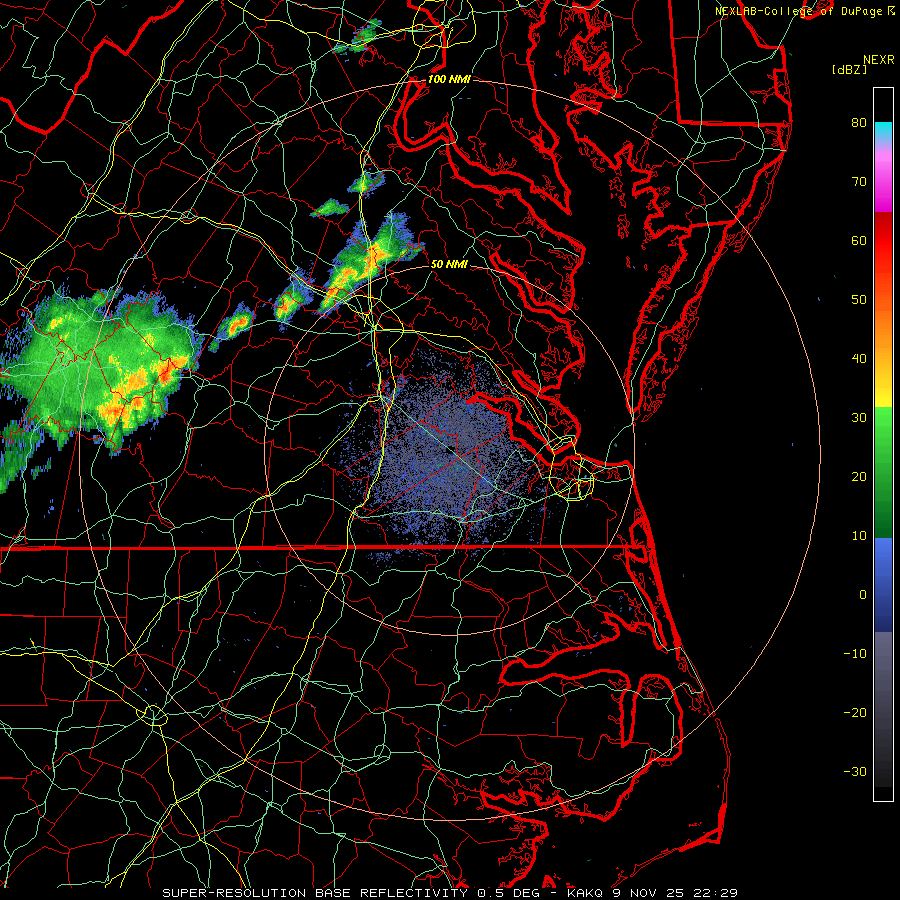
Task: Click the -20 dBZ scale label
Action: (x=855, y=712)
